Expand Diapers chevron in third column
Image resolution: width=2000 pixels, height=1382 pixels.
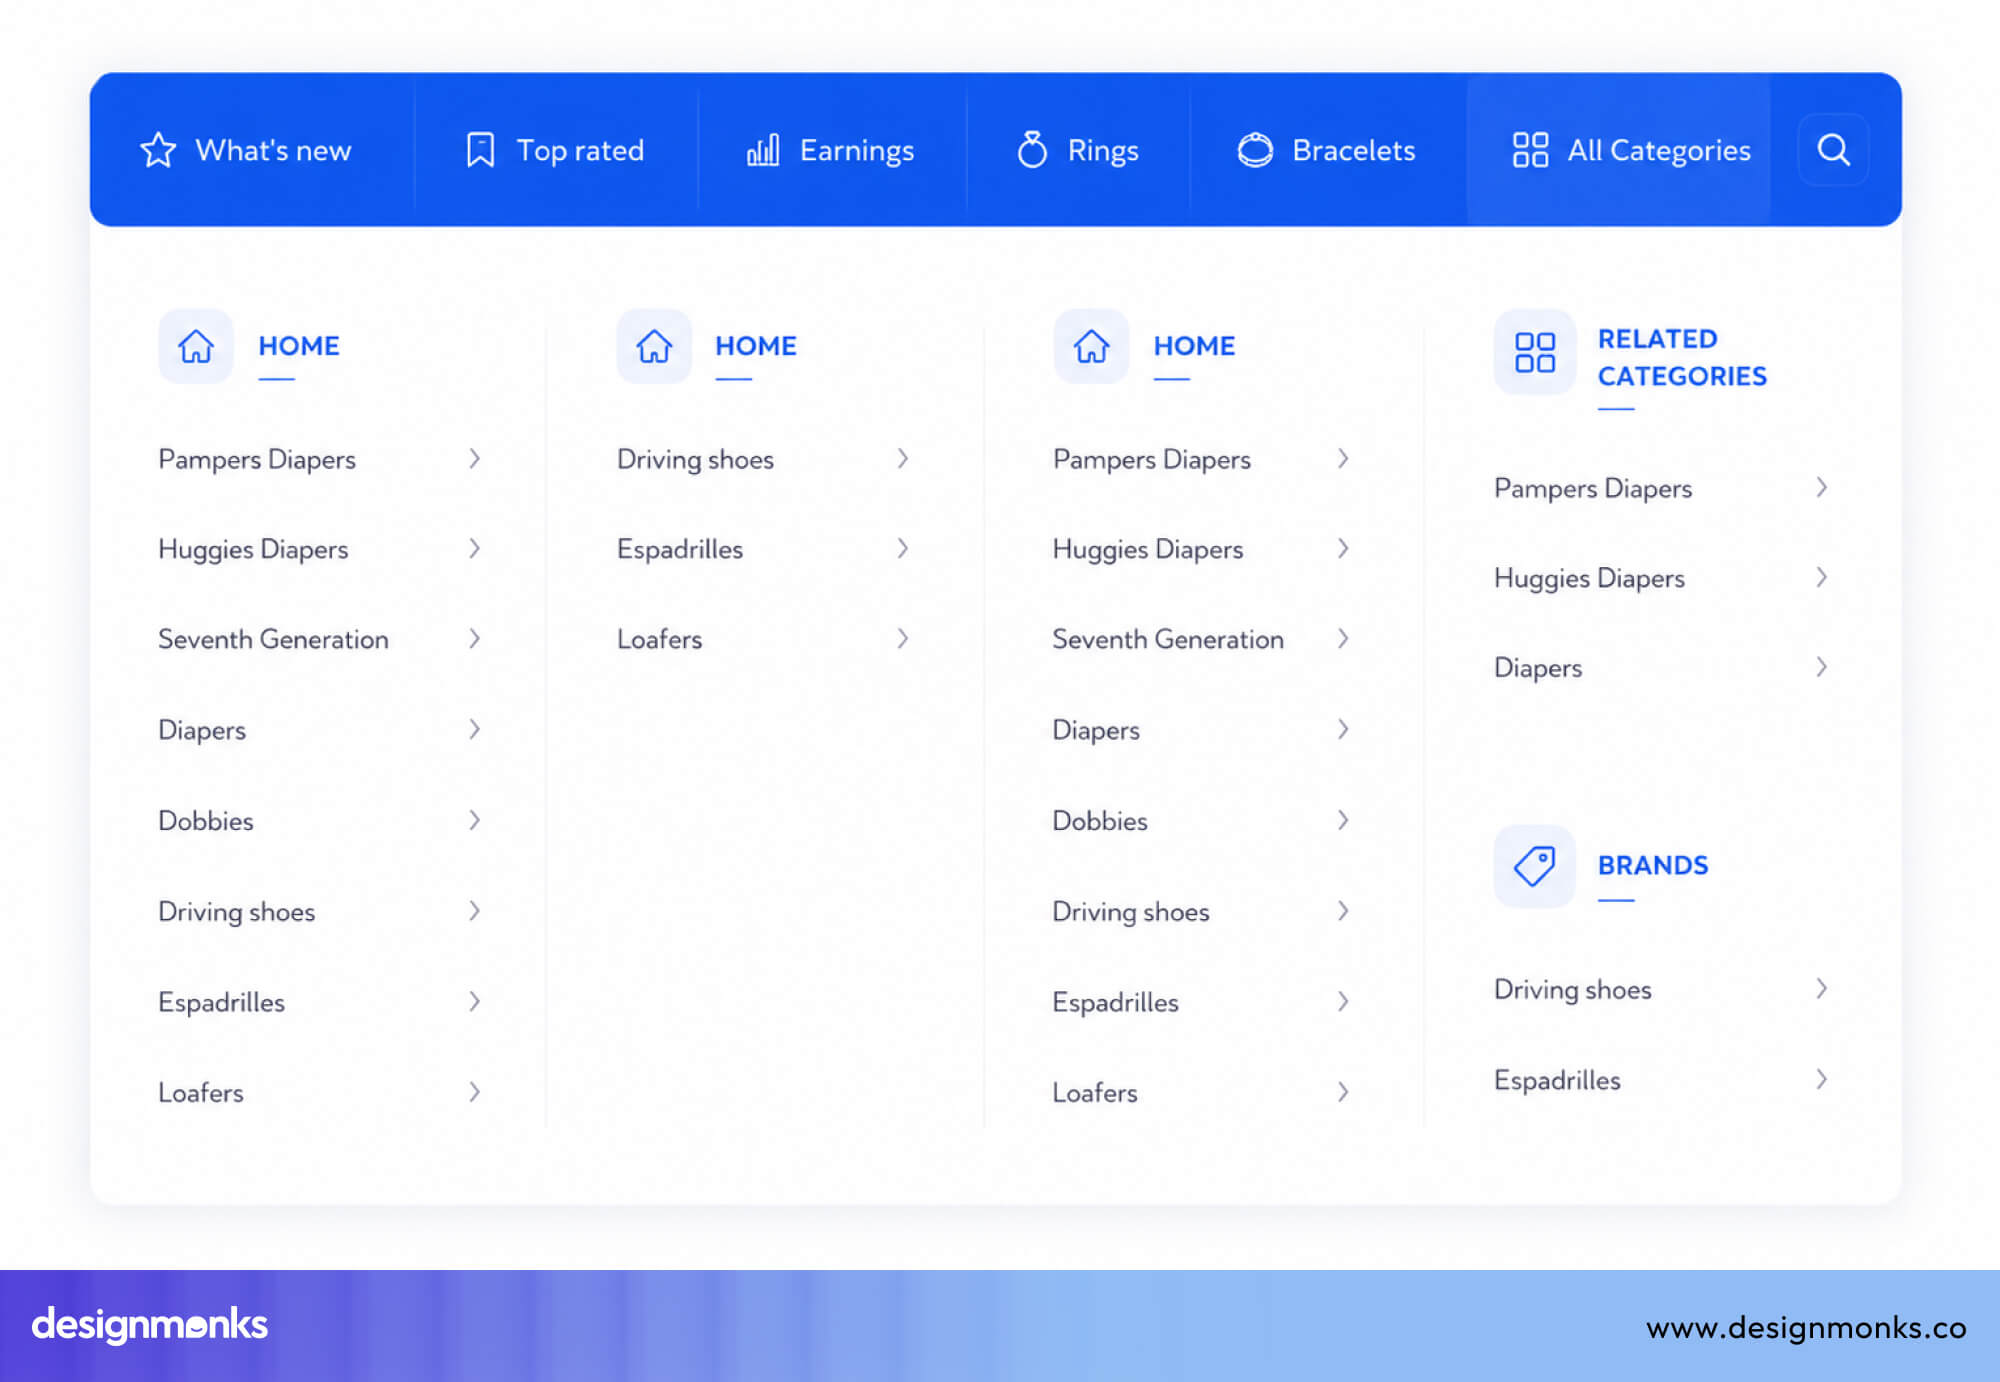(1344, 730)
